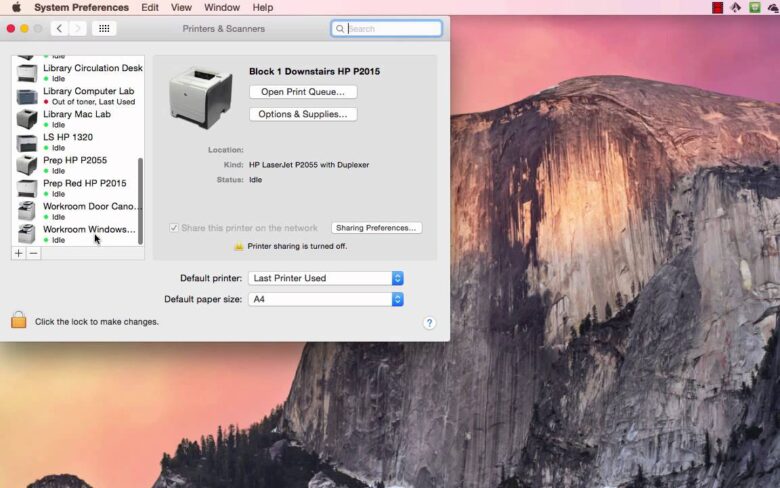Add a printer with the plus button

[x=18, y=253]
